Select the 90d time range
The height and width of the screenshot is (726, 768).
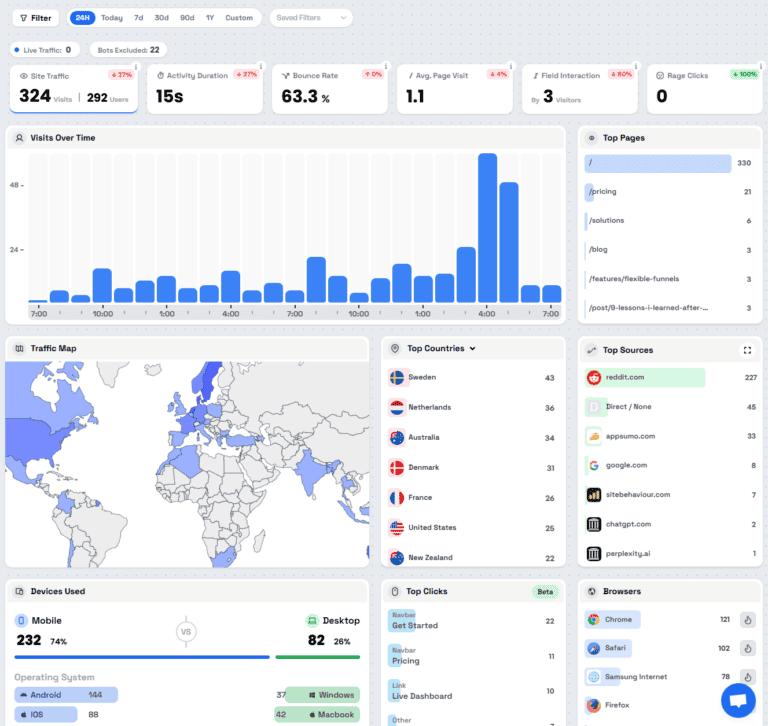click(x=187, y=18)
